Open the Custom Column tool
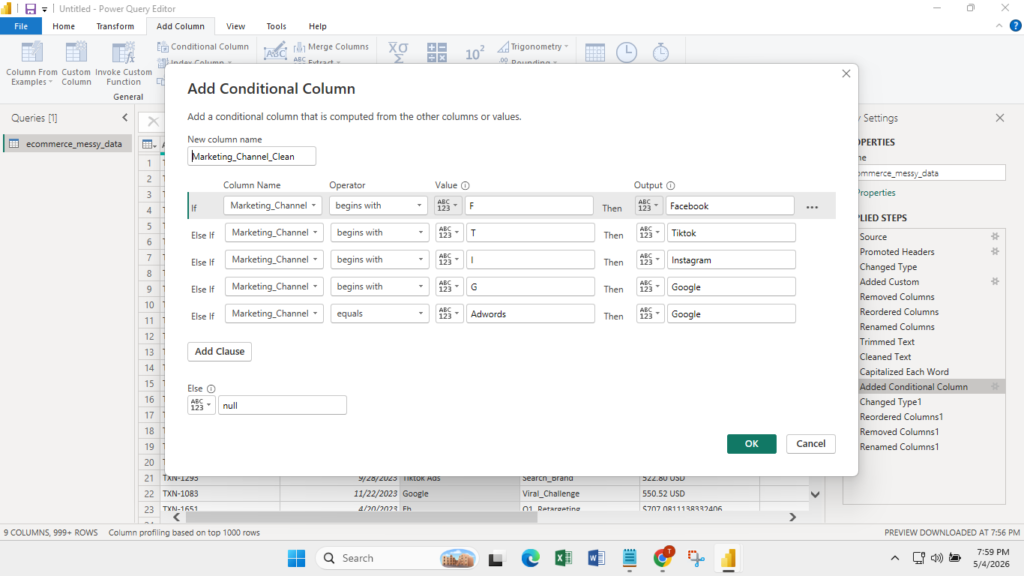The height and width of the screenshot is (576, 1024). pyautogui.click(x=76, y=63)
